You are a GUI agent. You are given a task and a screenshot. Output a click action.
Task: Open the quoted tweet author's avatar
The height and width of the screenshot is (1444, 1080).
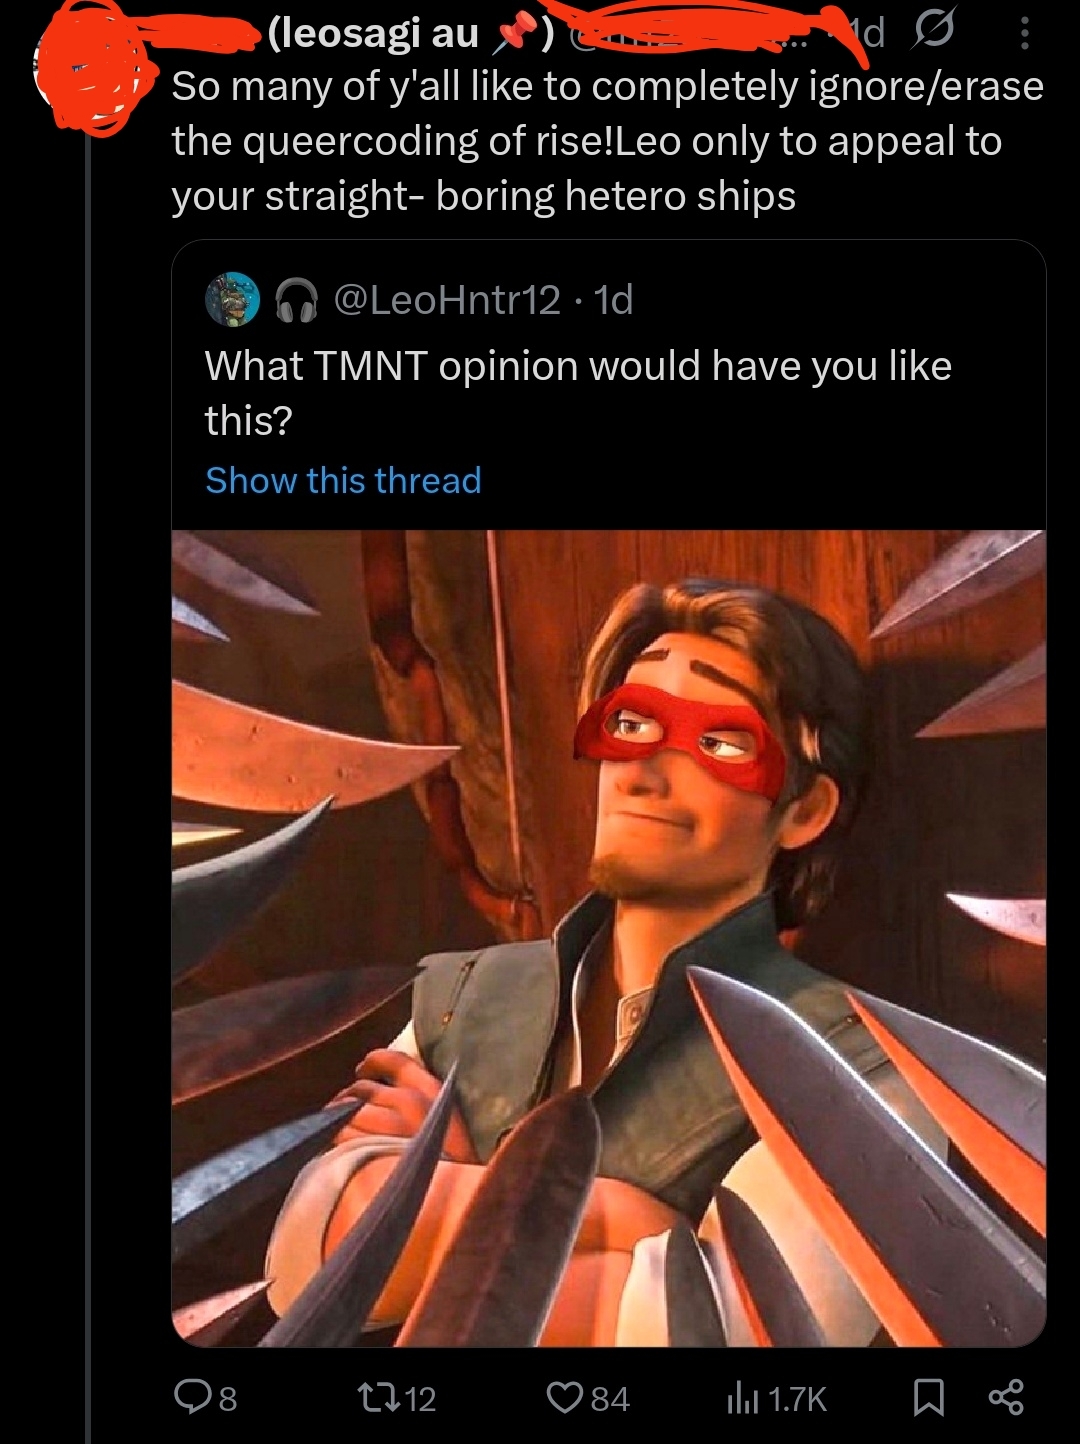point(232,299)
